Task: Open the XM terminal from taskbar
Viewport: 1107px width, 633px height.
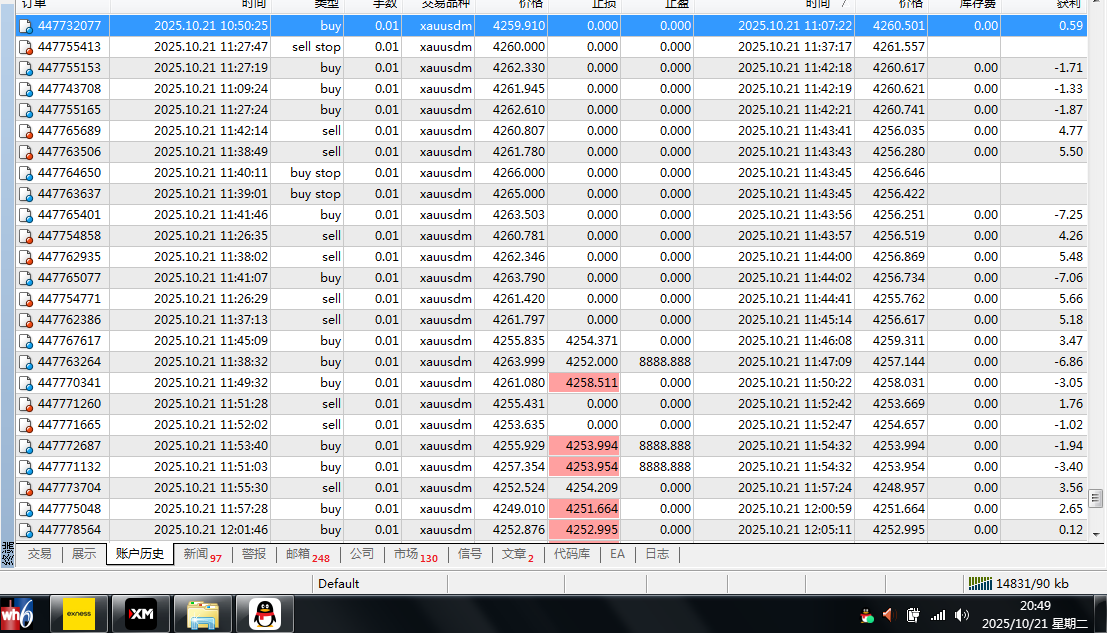Action: pos(140,614)
